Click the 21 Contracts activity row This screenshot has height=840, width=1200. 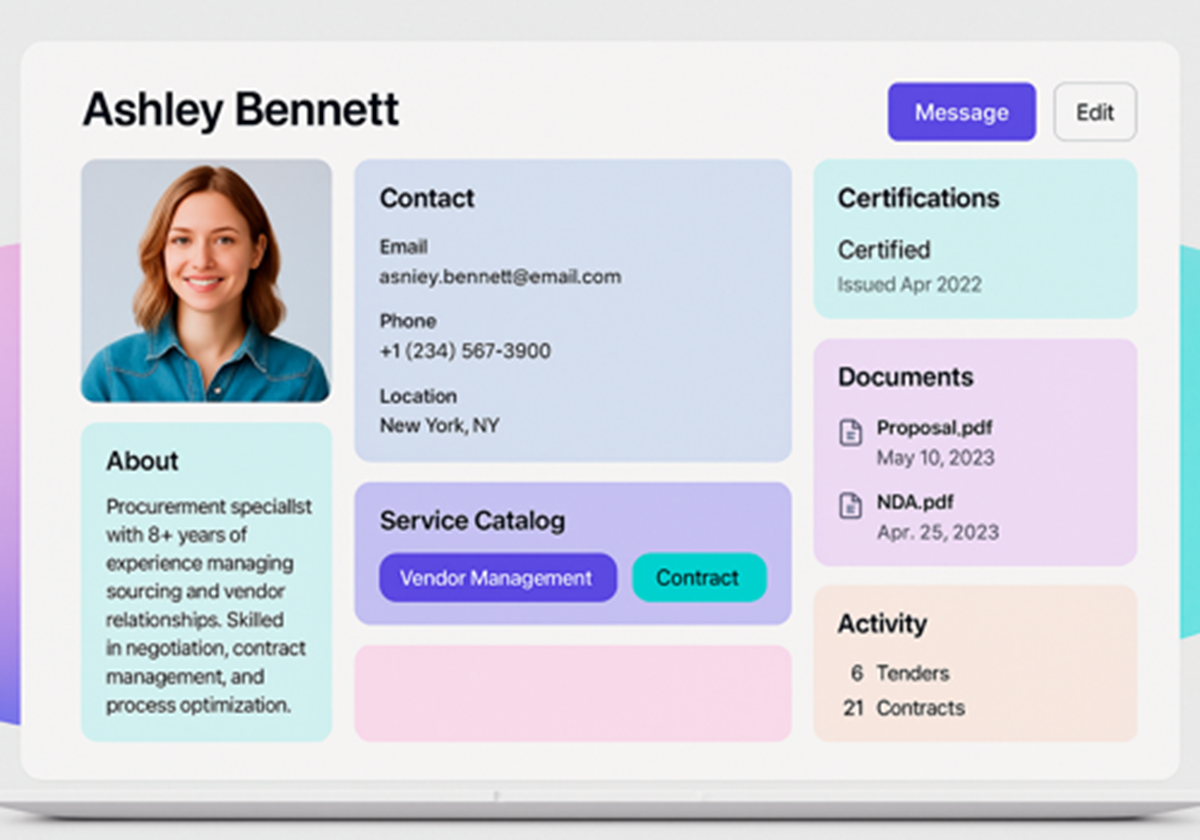(x=904, y=708)
